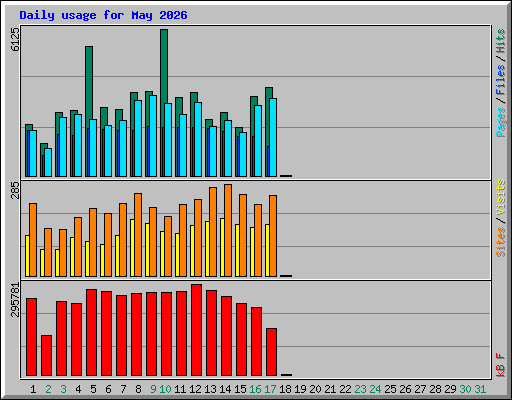
Task: Click the cyan Files bar for day 2
Action: coord(48,162)
